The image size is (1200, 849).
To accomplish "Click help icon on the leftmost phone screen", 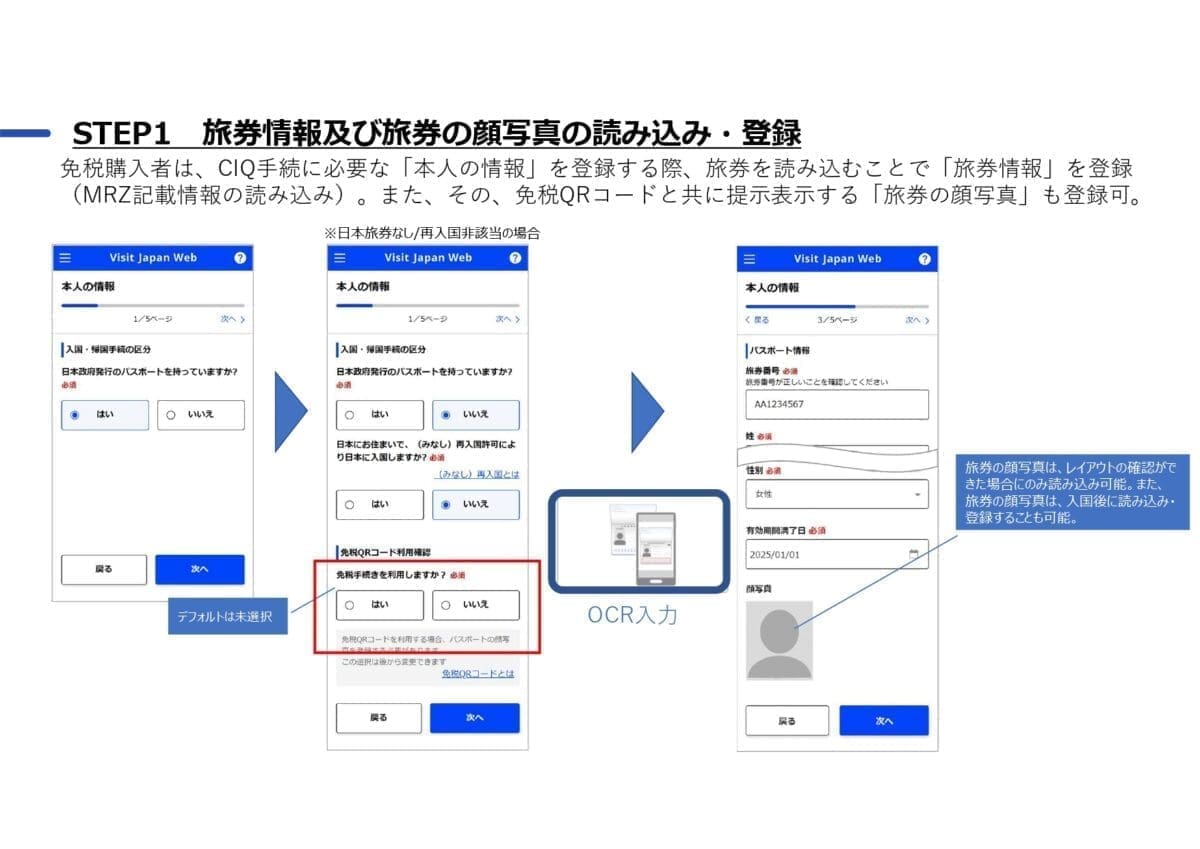I will point(240,258).
